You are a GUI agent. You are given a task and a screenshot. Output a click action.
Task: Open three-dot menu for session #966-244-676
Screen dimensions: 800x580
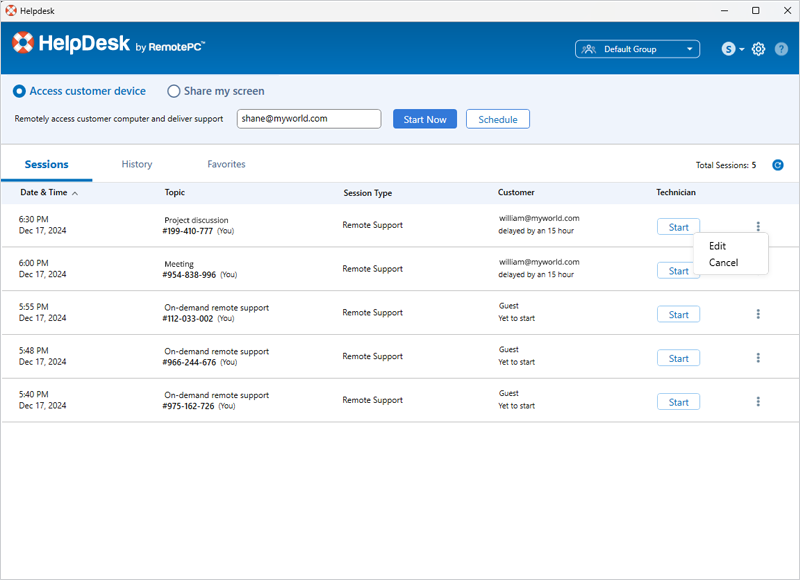[x=758, y=358]
